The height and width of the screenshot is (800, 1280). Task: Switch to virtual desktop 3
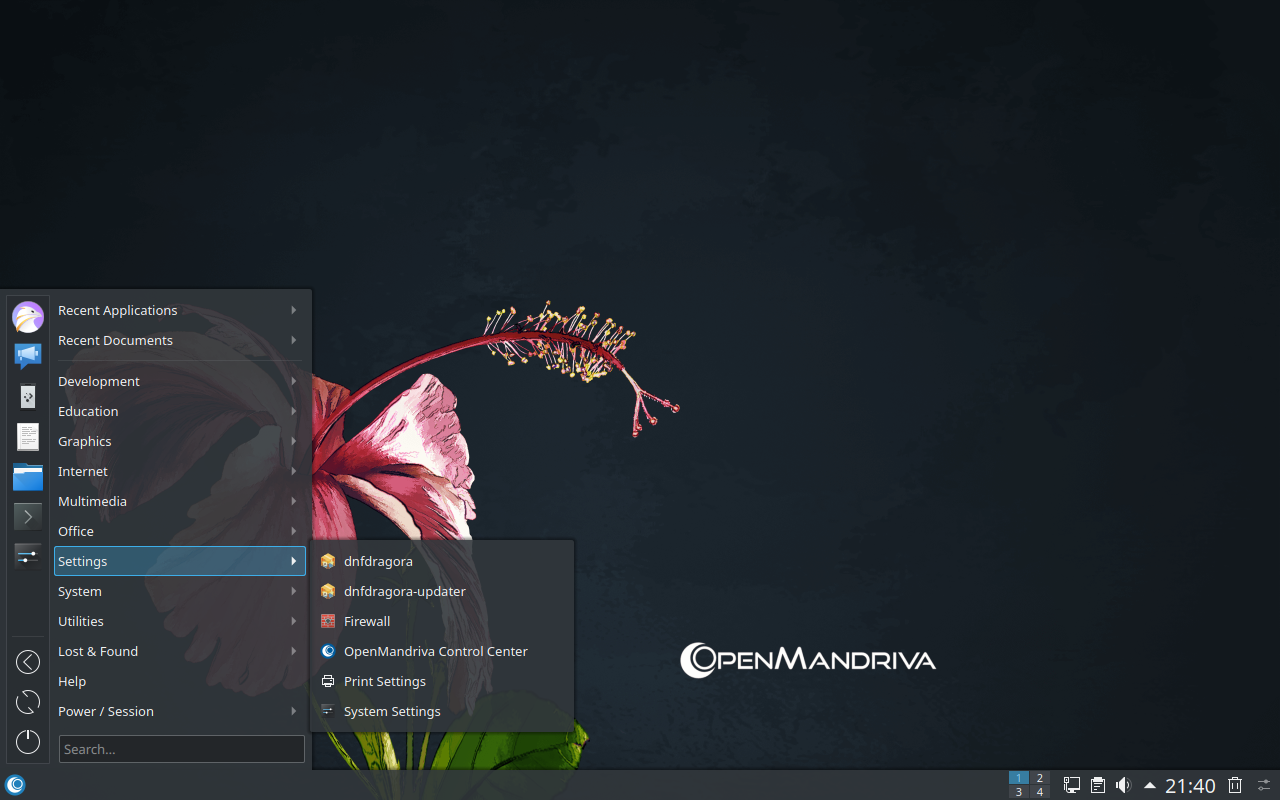click(x=1018, y=792)
